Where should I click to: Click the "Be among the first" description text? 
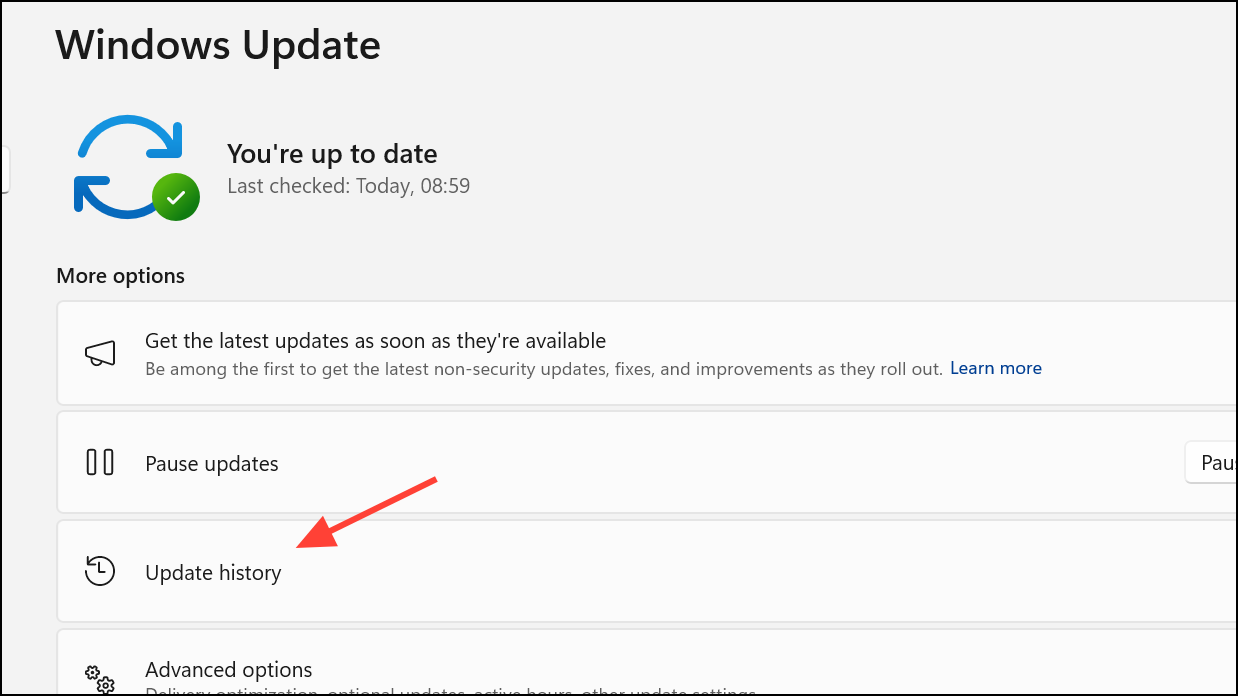click(544, 369)
